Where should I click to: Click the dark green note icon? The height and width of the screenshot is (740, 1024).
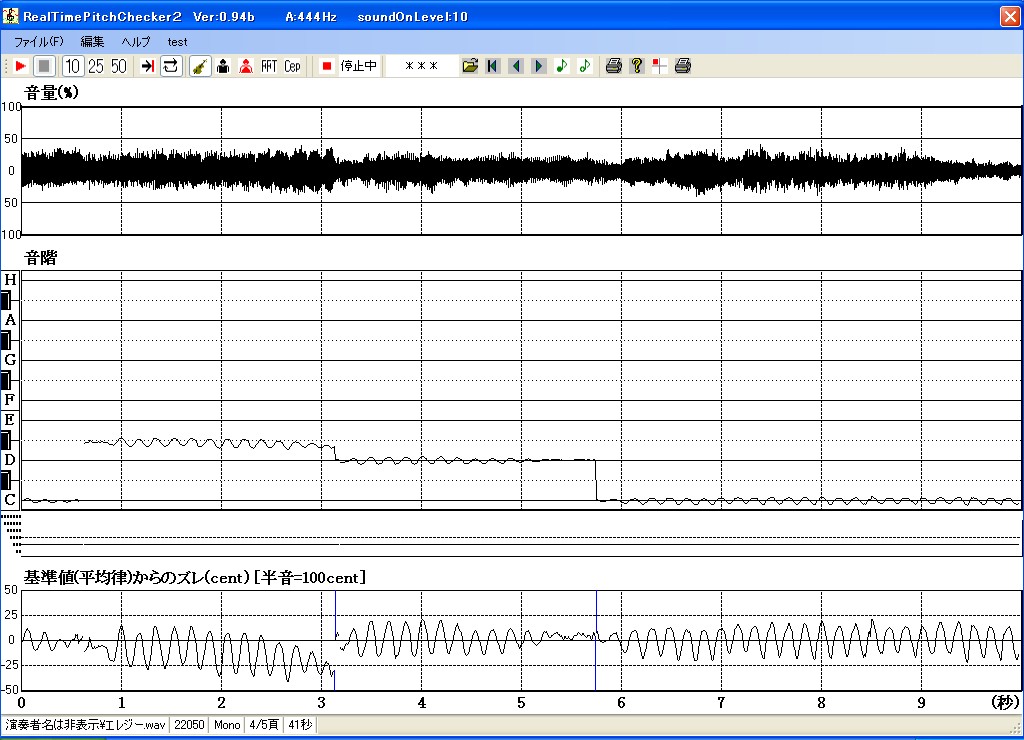pos(562,66)
